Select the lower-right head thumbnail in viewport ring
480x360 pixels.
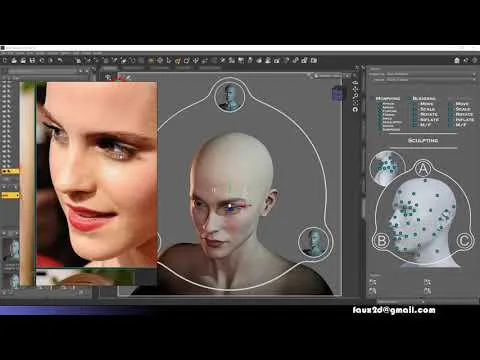[313, 242]
